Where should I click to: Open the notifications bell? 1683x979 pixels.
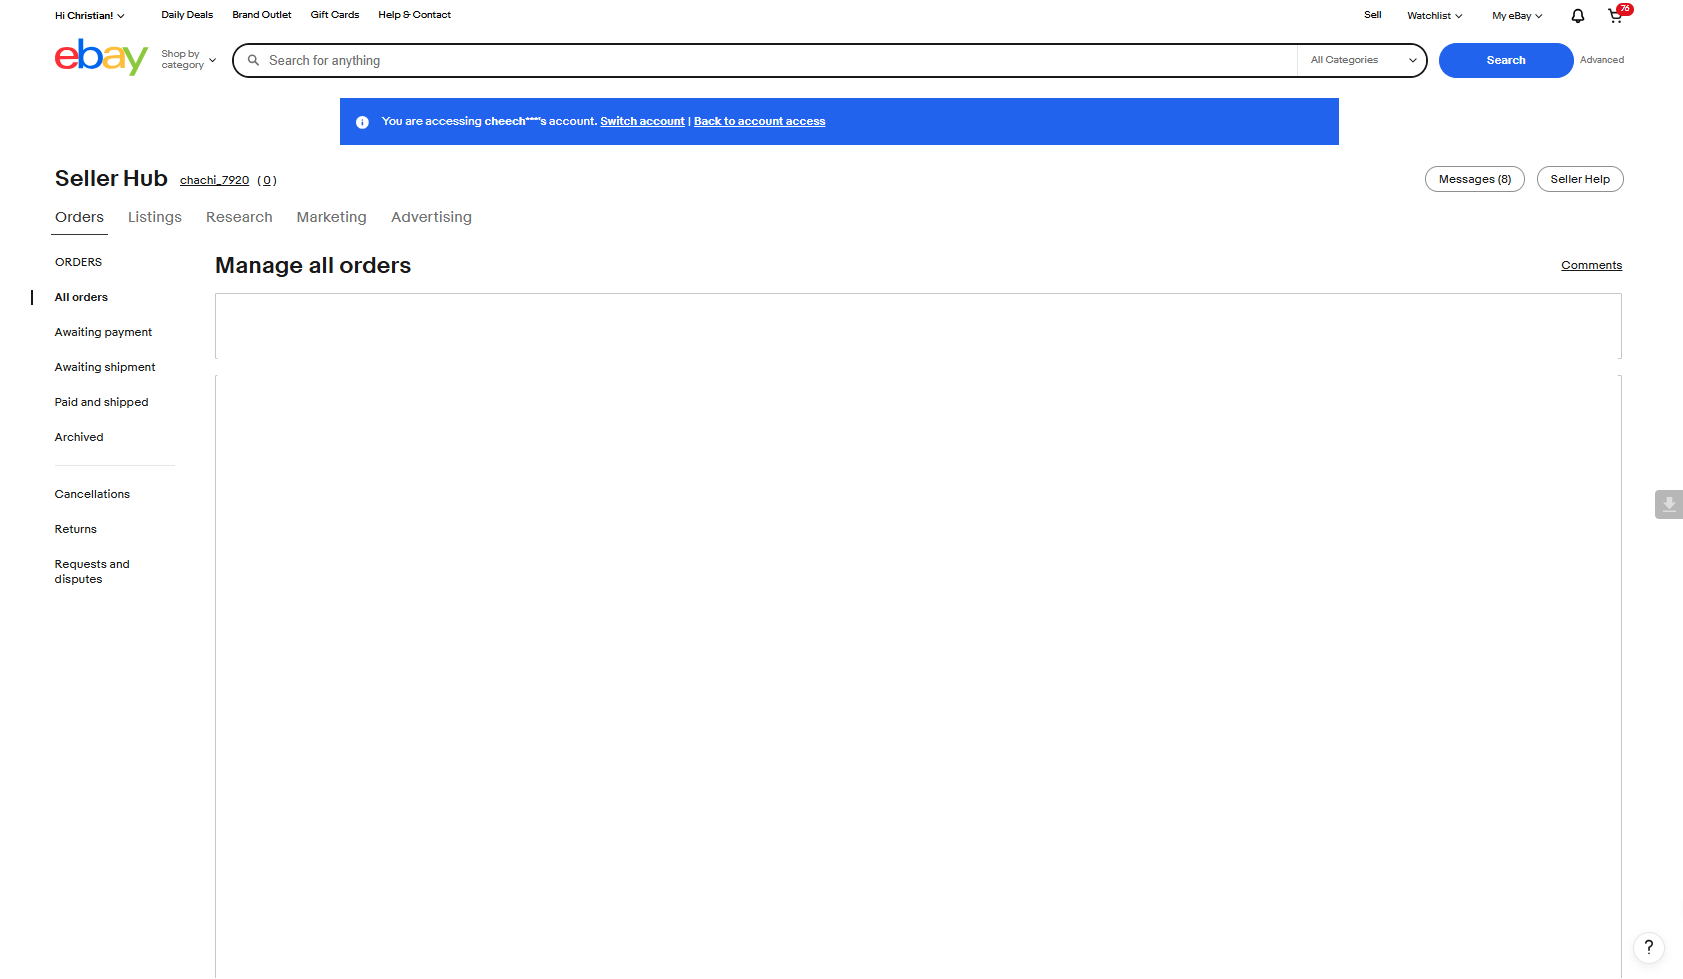[1578, 16]
